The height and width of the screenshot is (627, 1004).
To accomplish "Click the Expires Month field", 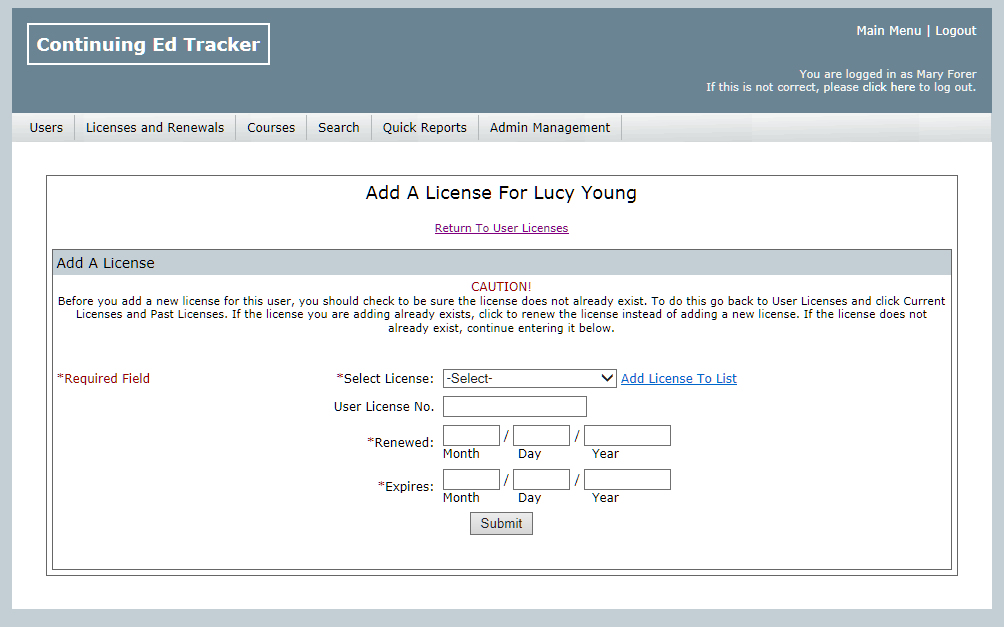I will tap(471, 480).
